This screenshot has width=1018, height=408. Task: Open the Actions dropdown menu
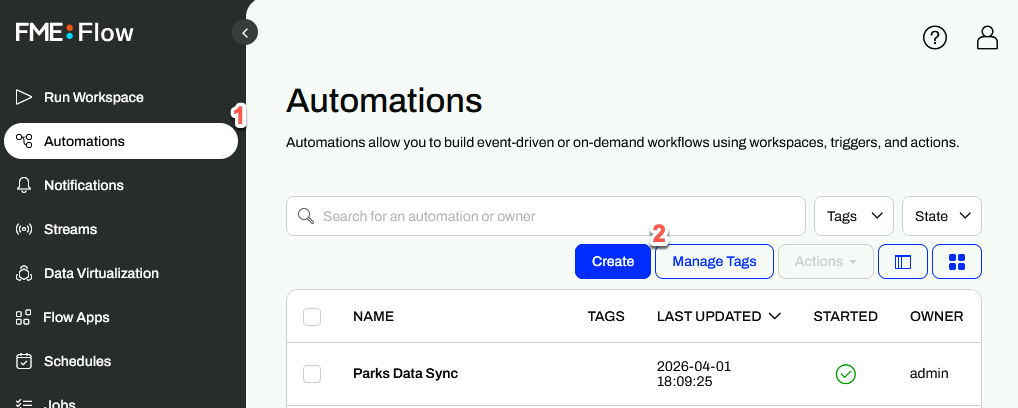[826, 261]
